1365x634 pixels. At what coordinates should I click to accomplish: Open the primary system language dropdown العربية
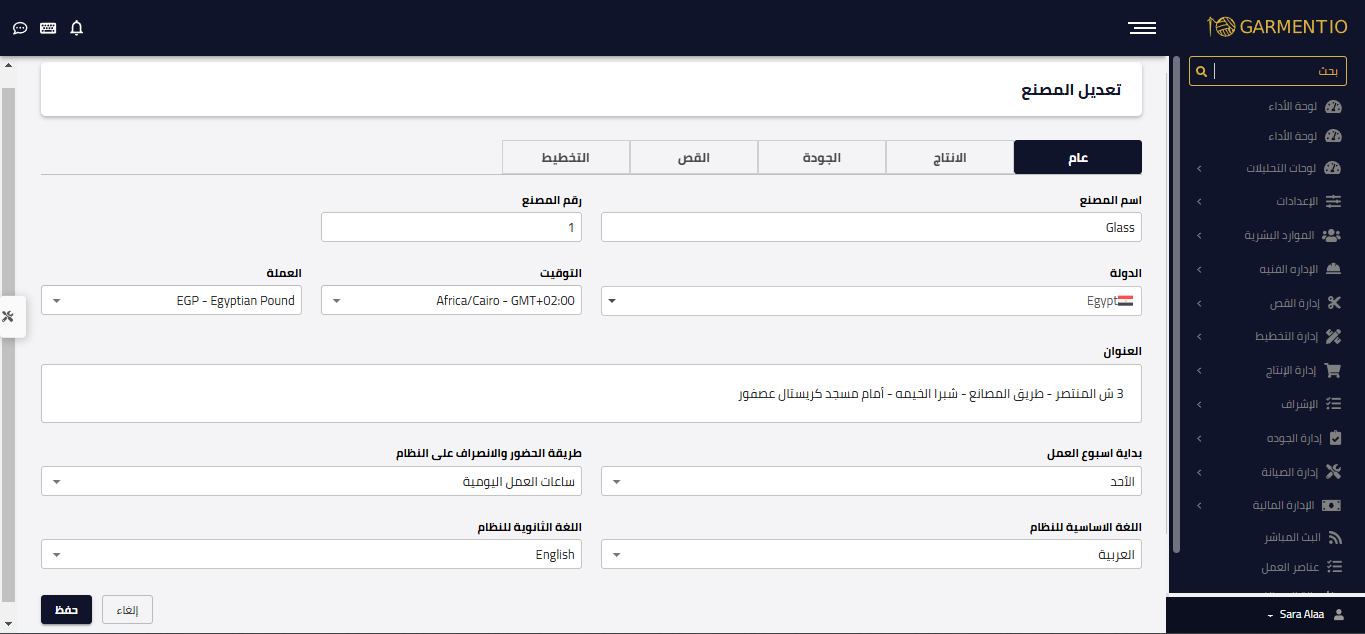[871, 554]
